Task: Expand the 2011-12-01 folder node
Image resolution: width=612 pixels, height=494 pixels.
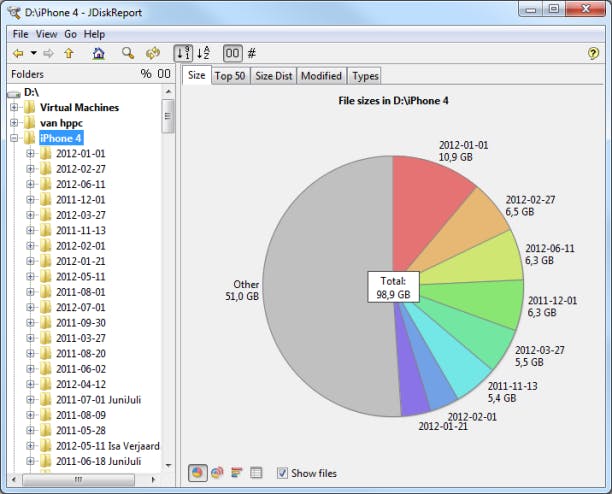Action: 30,200
